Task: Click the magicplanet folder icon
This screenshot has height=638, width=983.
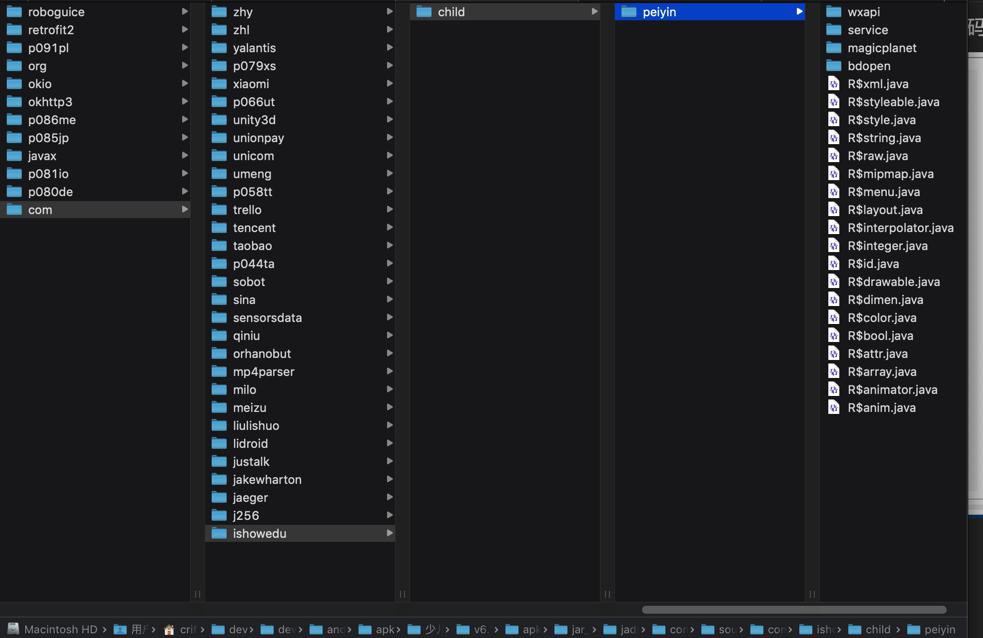Action: [x=834, y=48]
